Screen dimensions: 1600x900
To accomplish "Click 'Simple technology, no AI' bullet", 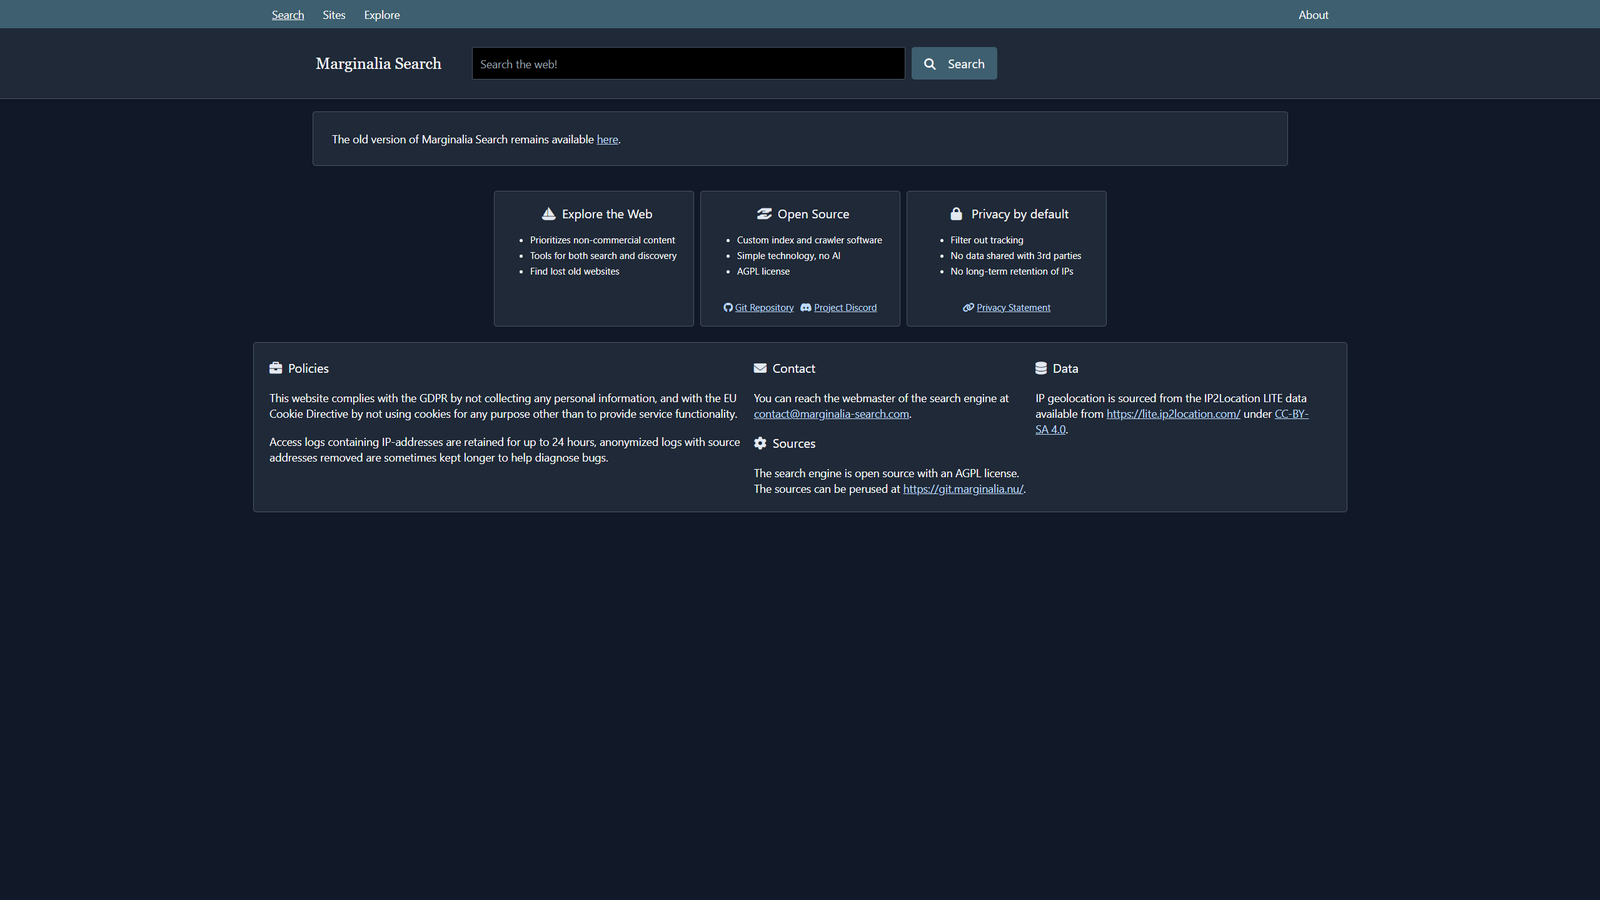I will pyautogui.click(x=788, y=256).
